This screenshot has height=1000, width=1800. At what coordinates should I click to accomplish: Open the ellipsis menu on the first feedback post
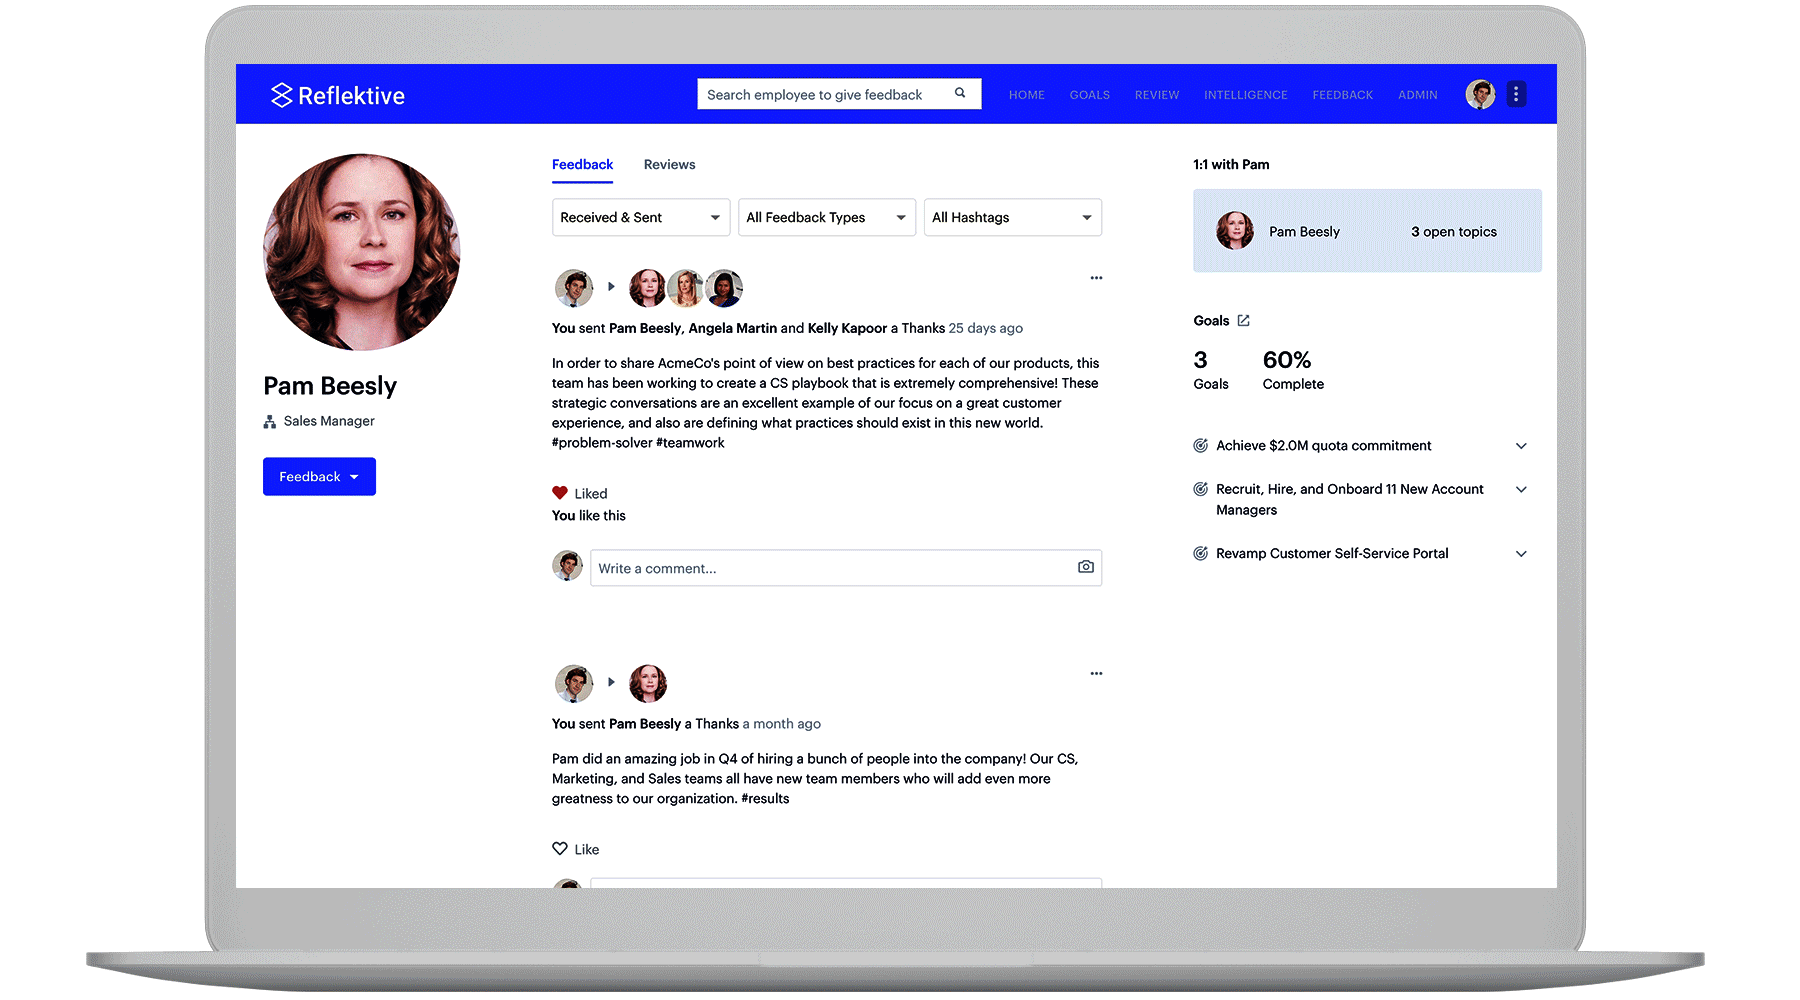1096,277
